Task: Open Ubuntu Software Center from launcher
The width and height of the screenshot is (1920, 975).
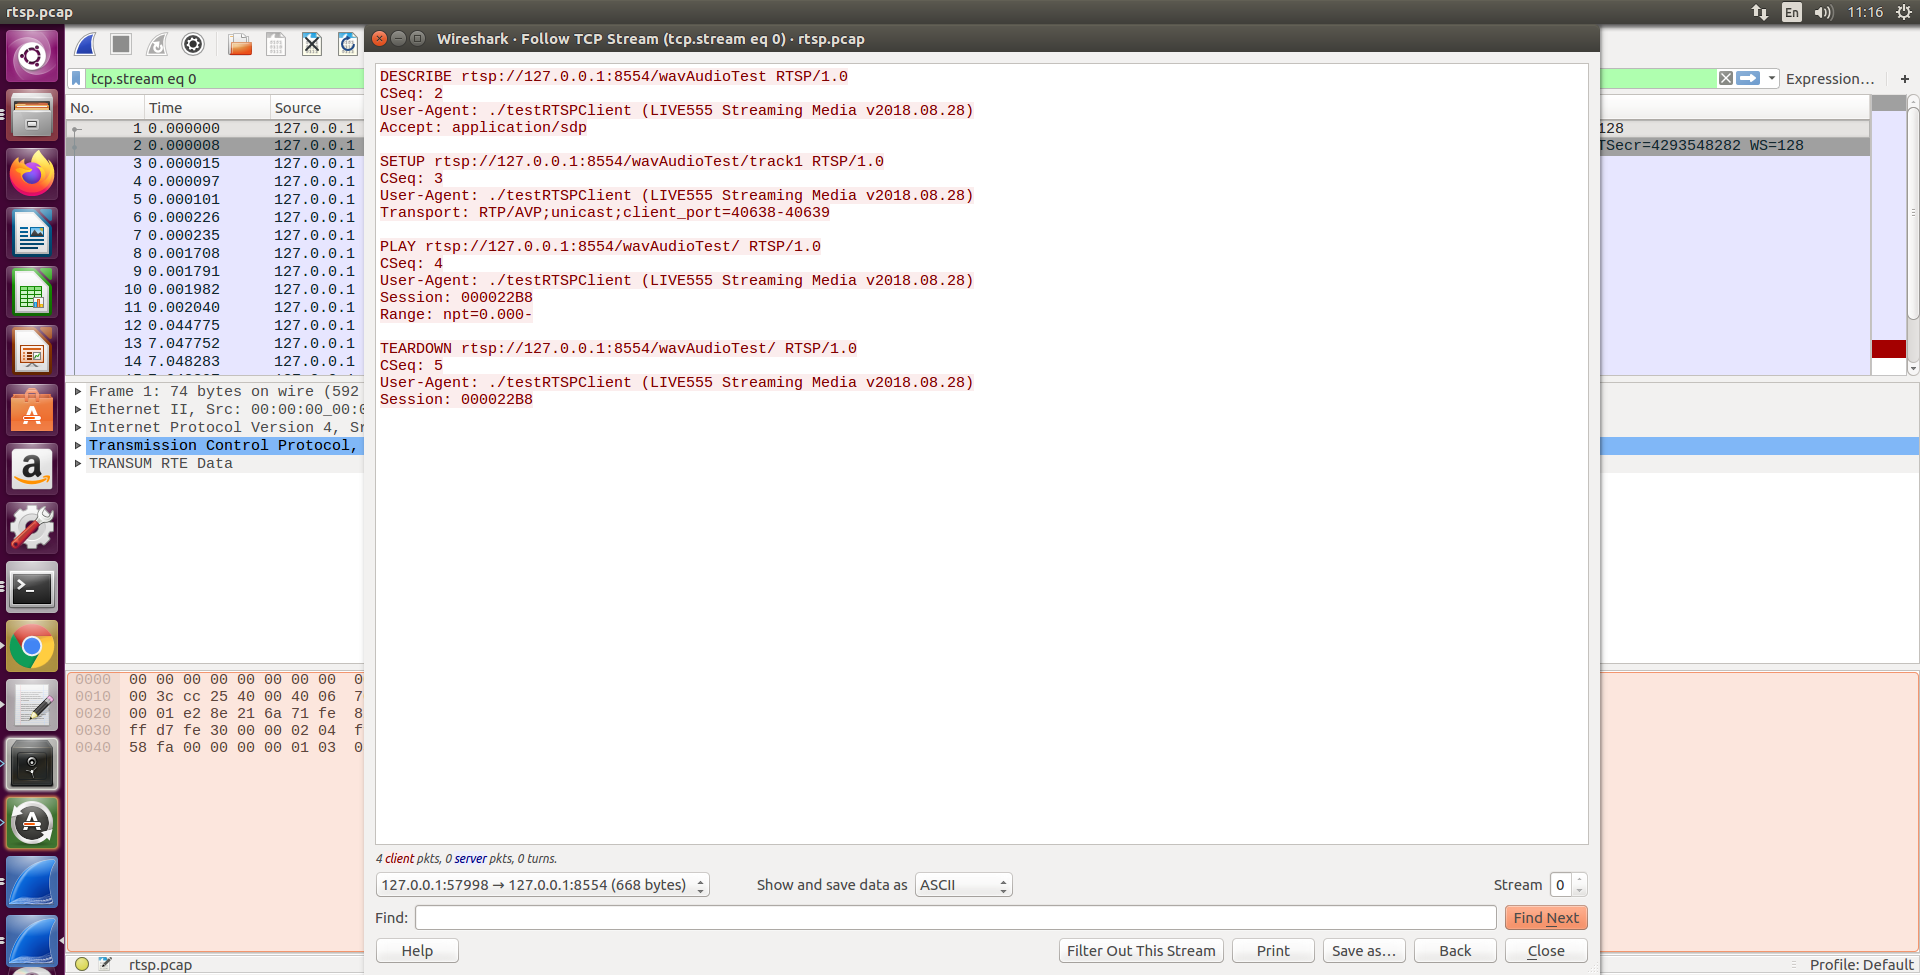Action: [32, 410]
